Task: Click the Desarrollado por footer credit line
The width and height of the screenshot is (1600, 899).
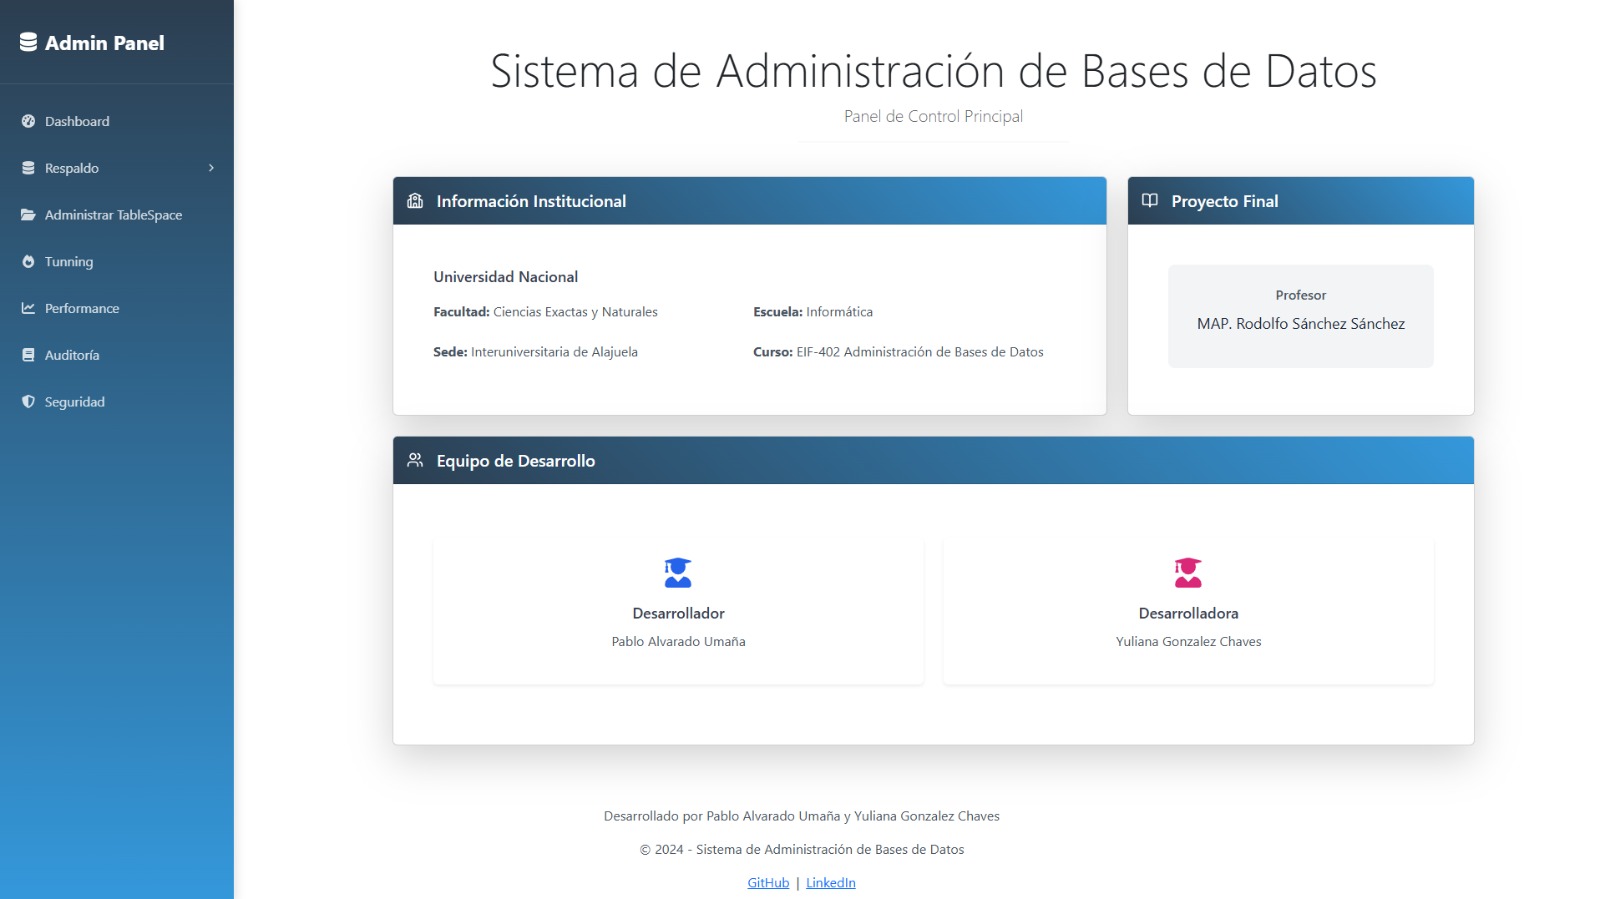Action: (x=802, y=816)
